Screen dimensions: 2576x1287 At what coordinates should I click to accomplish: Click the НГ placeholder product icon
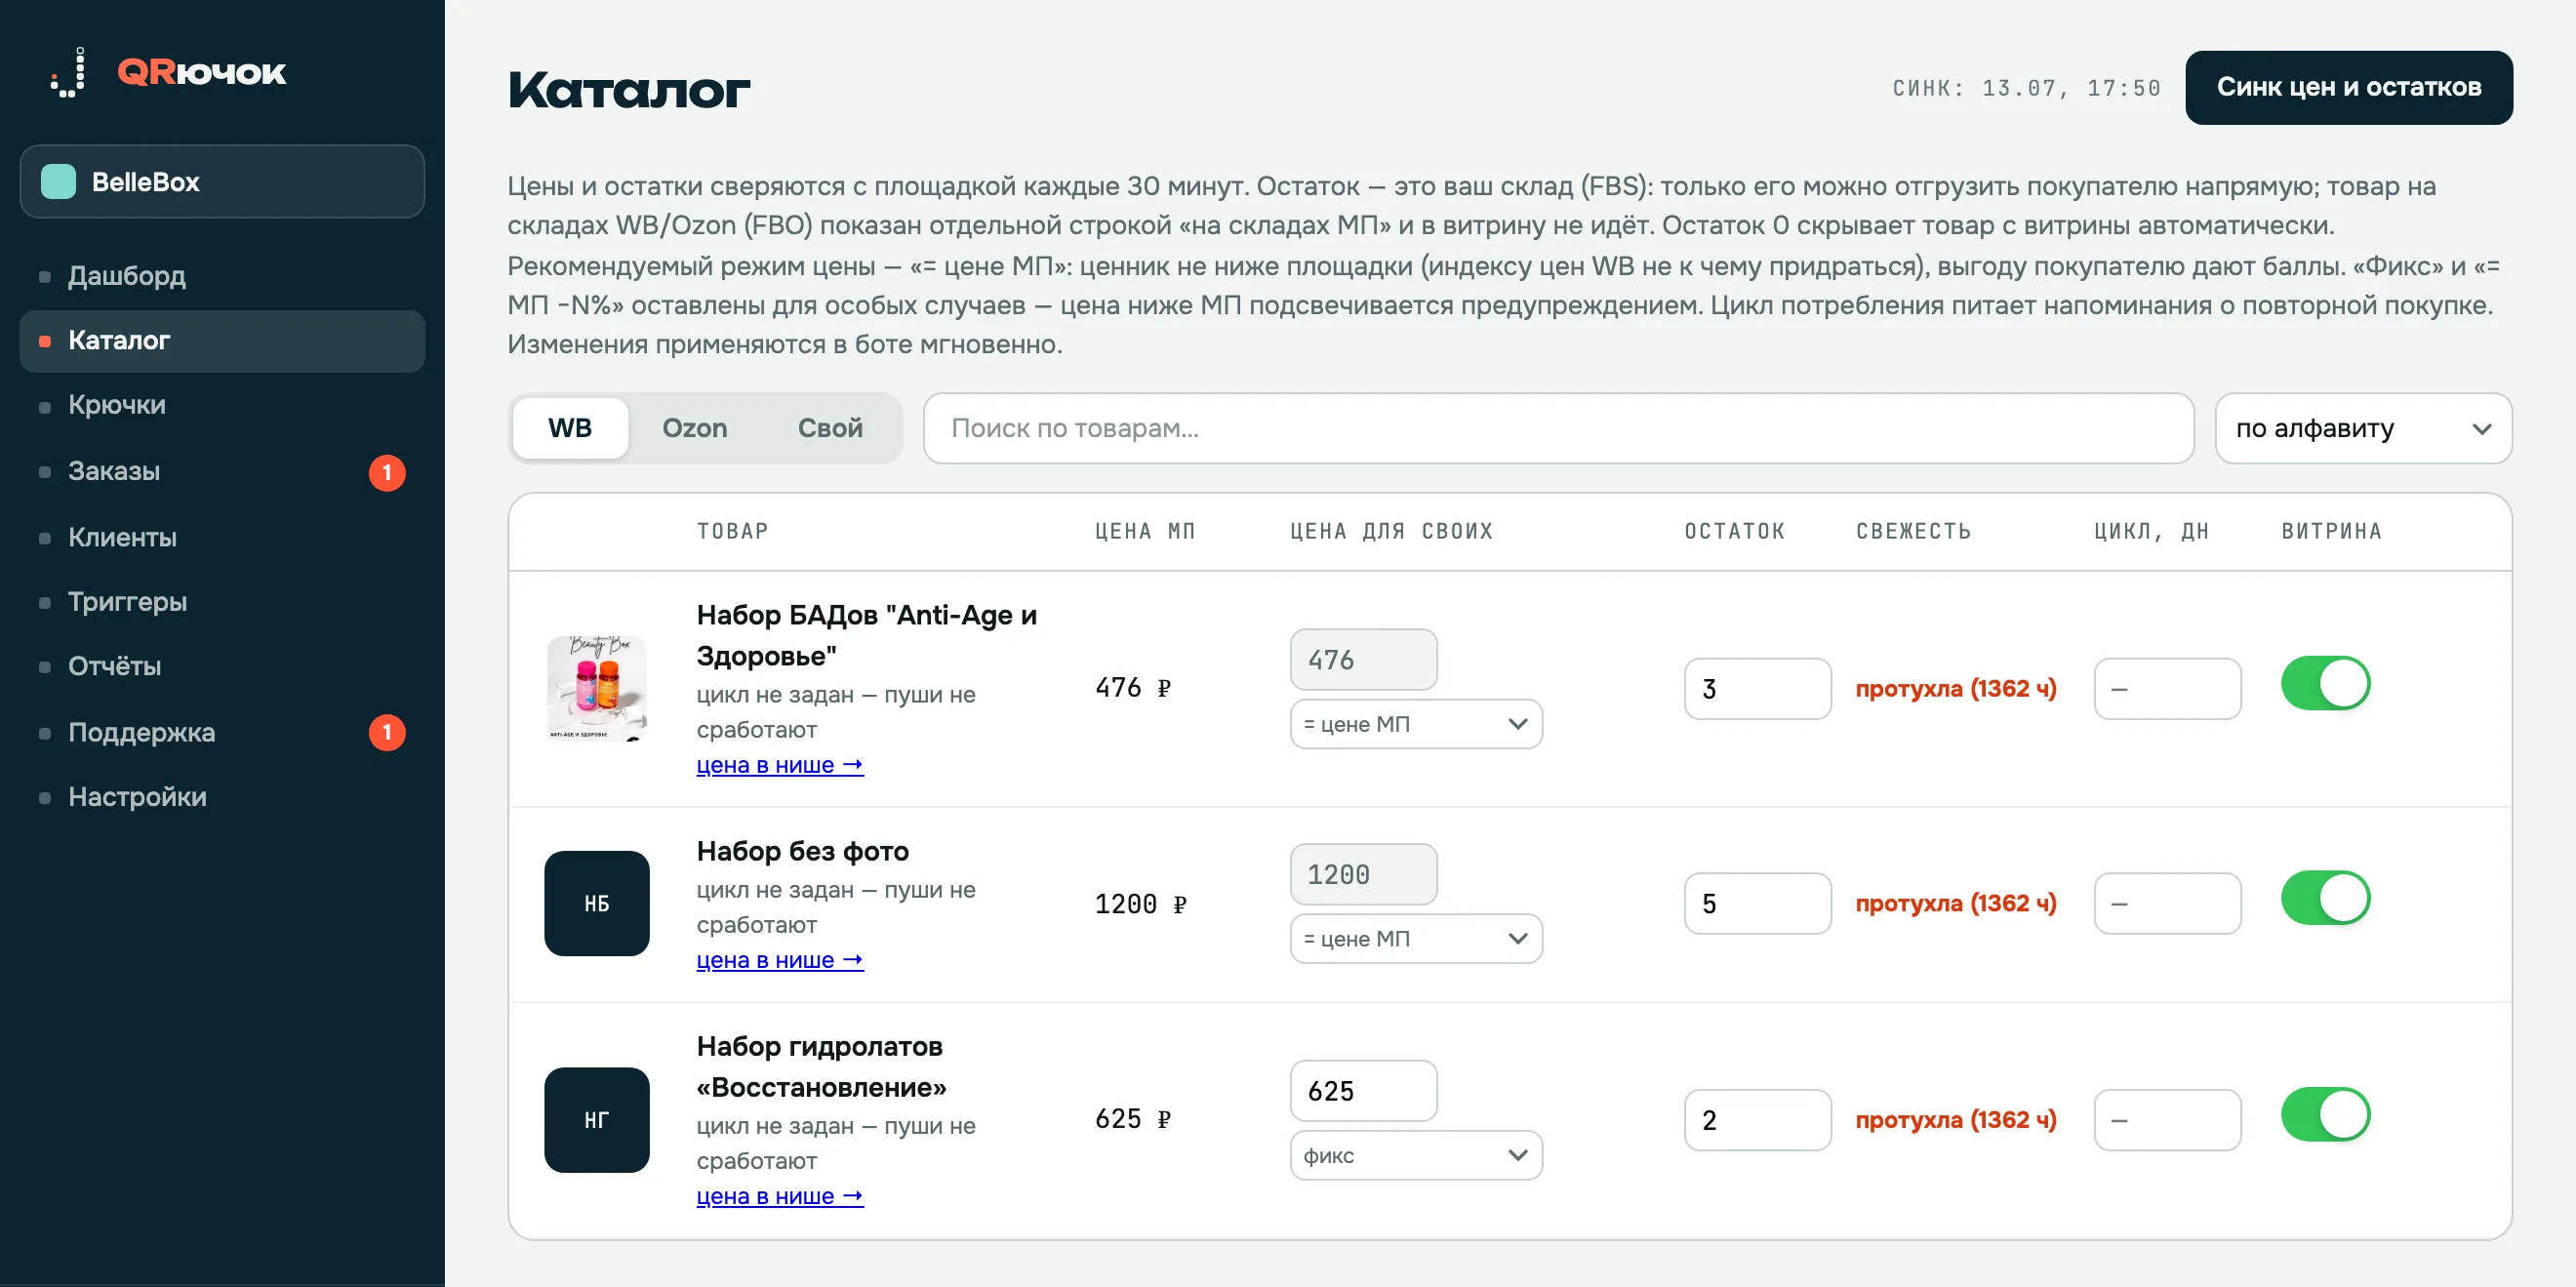pos(597,1119)
